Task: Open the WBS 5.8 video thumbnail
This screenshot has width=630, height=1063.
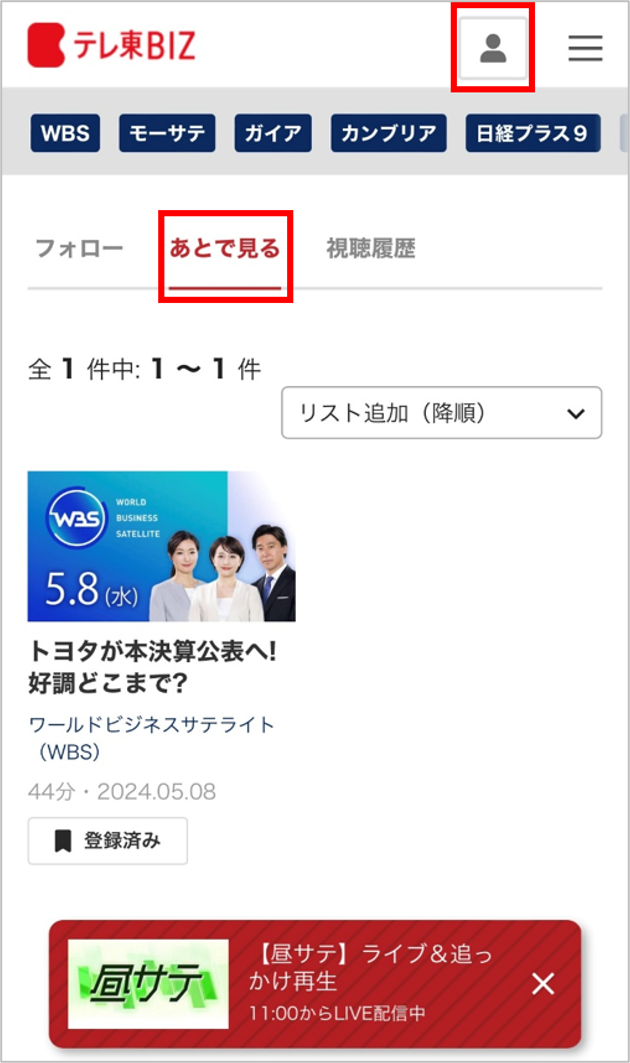Action: coord(161,546)
